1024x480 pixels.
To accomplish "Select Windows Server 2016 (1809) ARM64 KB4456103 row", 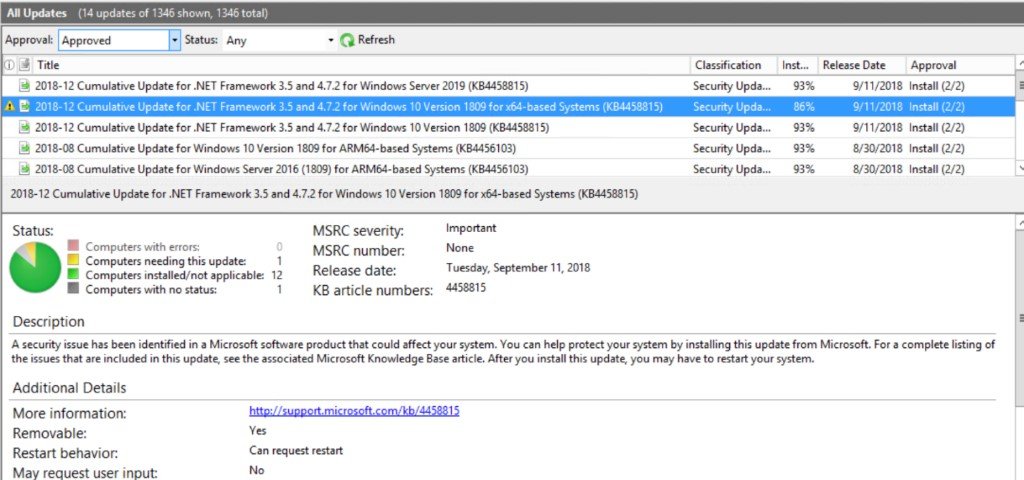I will [507, 168].
